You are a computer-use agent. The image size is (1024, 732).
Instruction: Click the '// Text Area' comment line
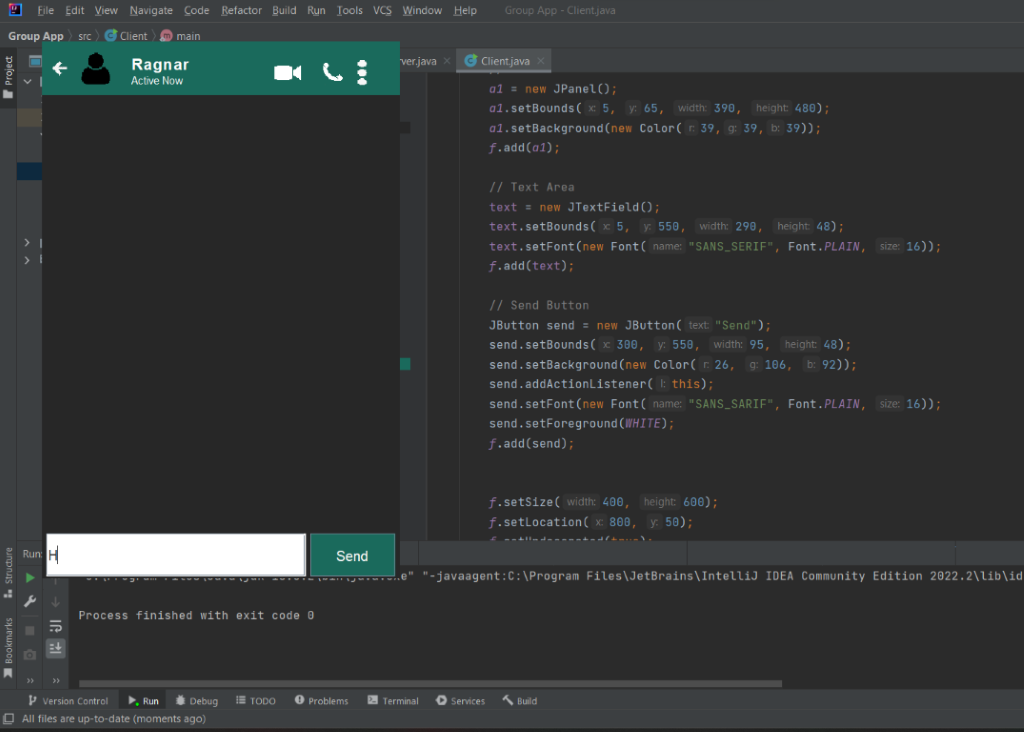pos(532,187)
